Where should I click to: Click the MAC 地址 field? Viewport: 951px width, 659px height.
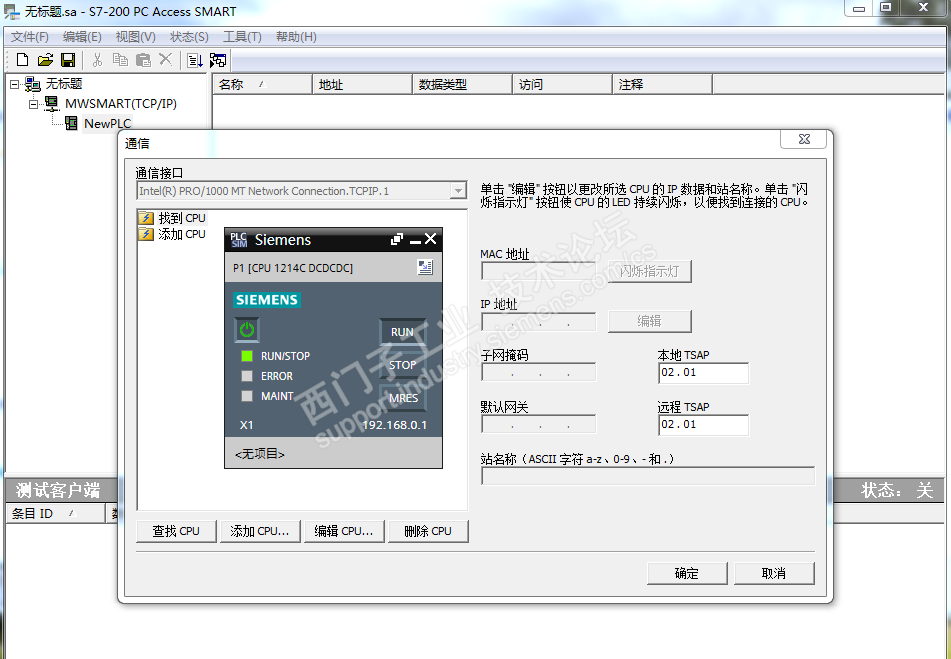539,271
